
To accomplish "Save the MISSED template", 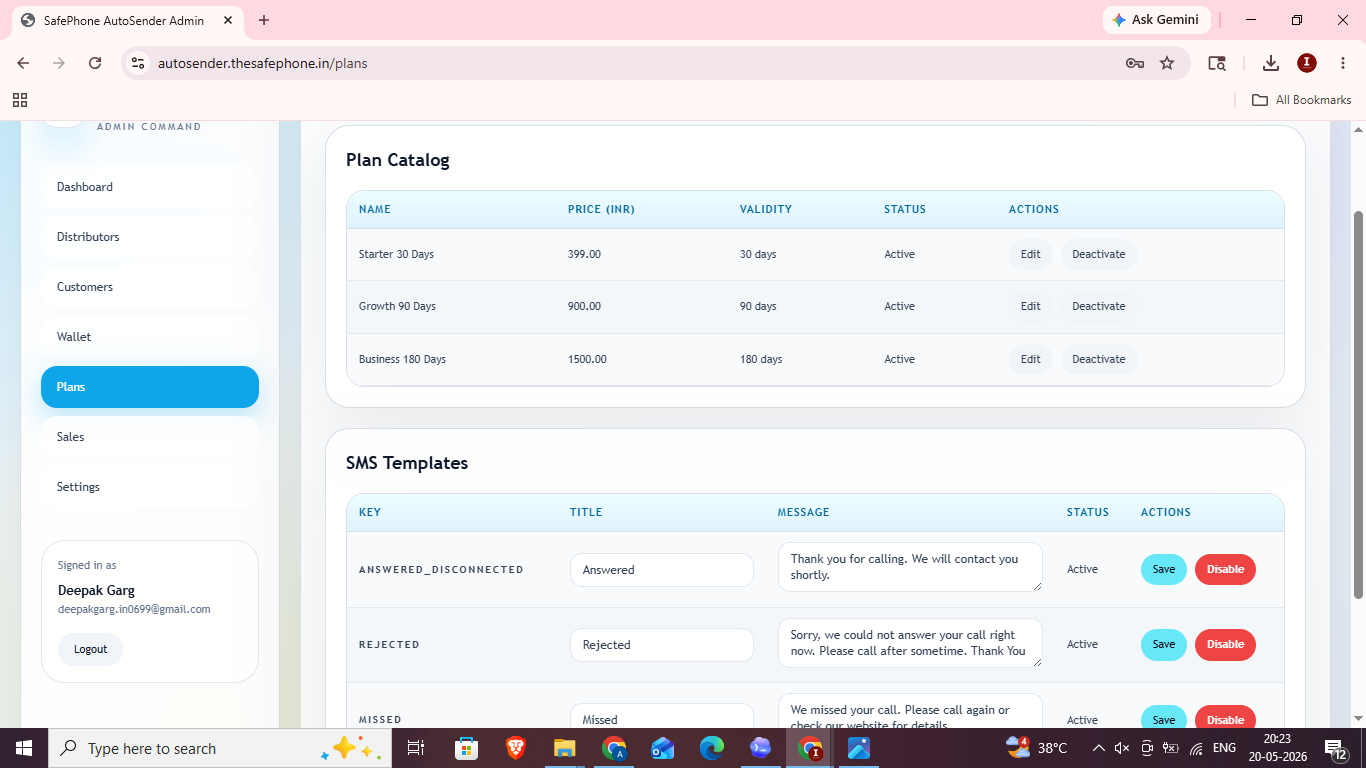I will [x=1164, y=717].
